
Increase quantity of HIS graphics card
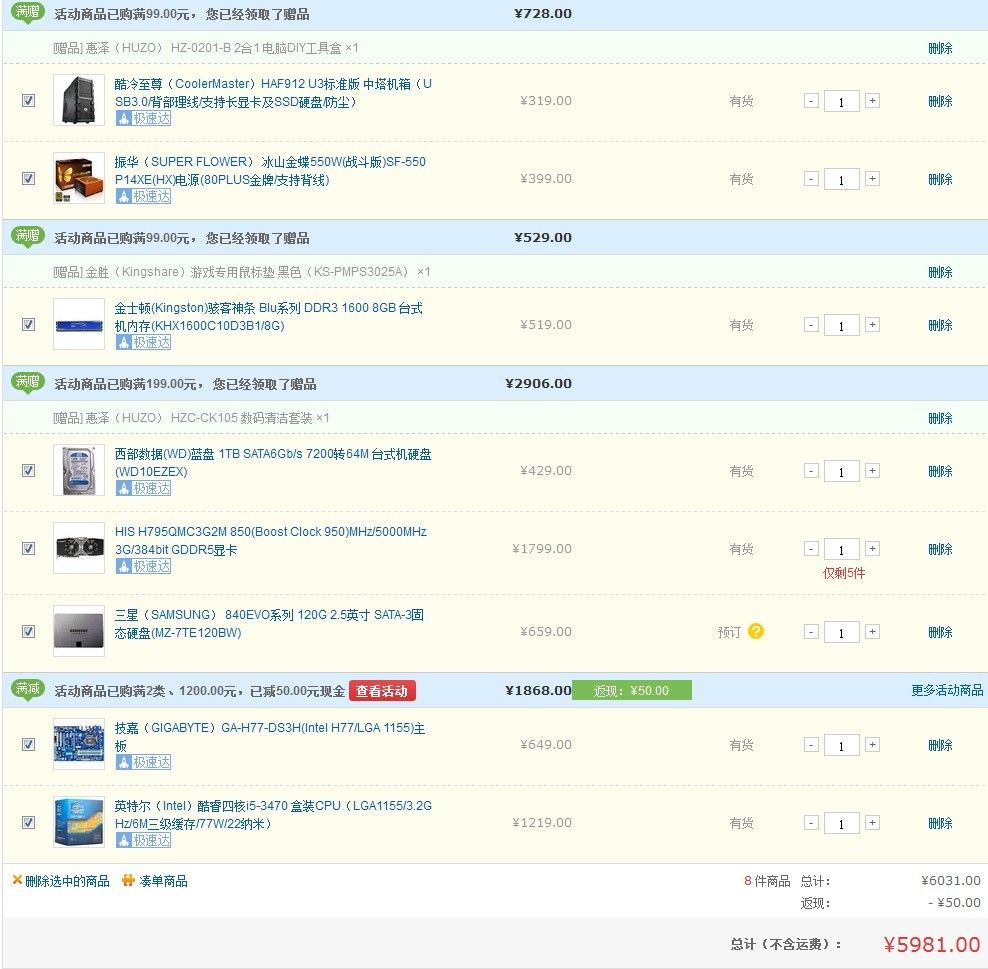[872, 549]
